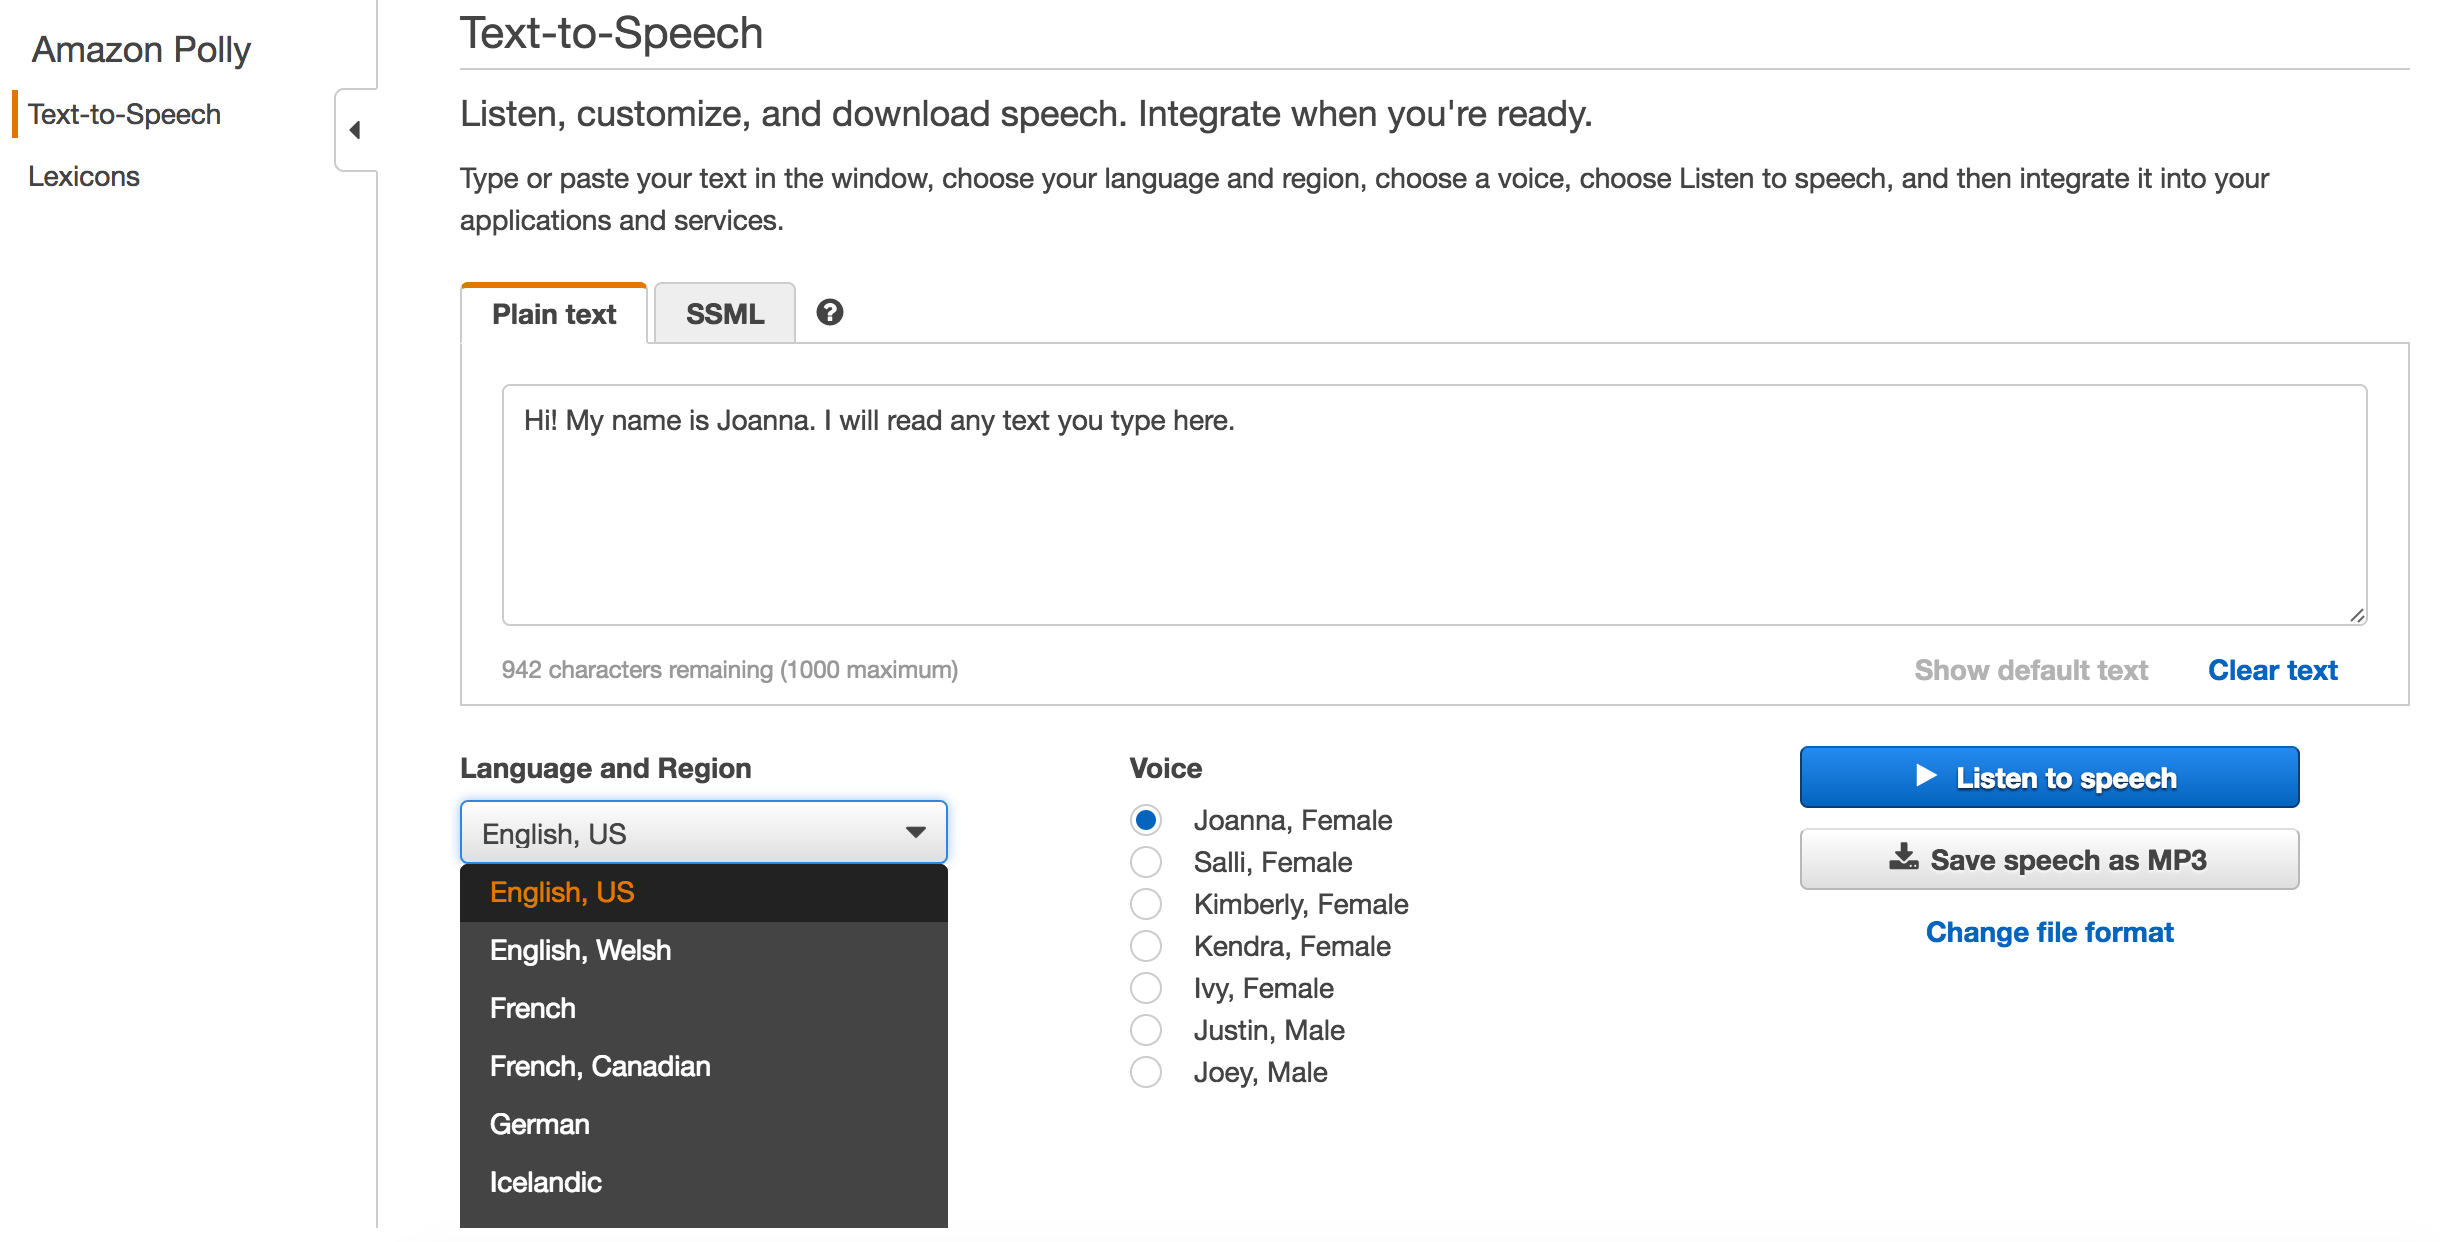The width and height of the screenshot is (2440, 1242).
Task: Switch to the SSML tab
Action: click(x=723, y=313)
